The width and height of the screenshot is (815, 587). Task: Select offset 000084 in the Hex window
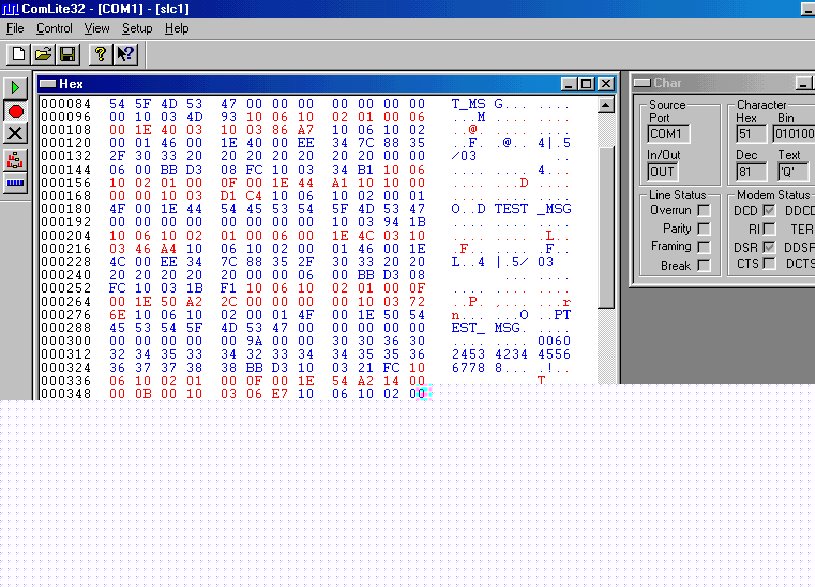pyautogui.click(x=66, y=104)
